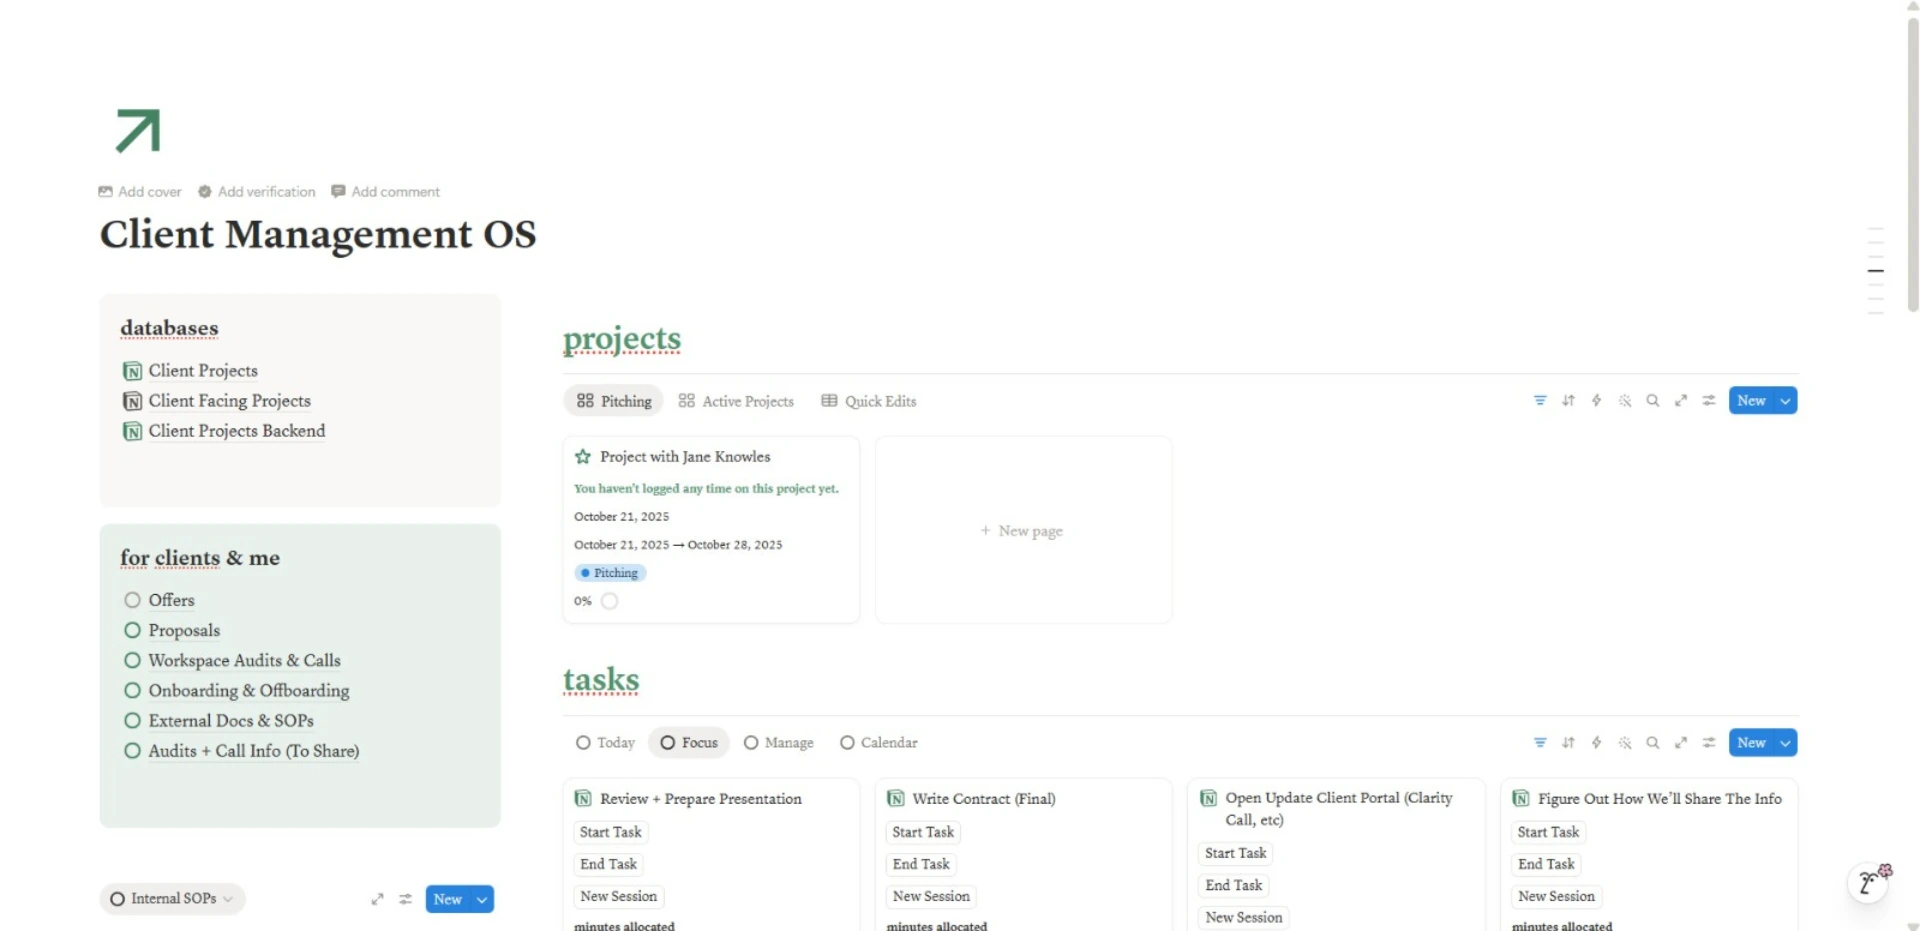Click Add comment above page title
Screen dimensions: 1920x931
(x=386, y=192)
